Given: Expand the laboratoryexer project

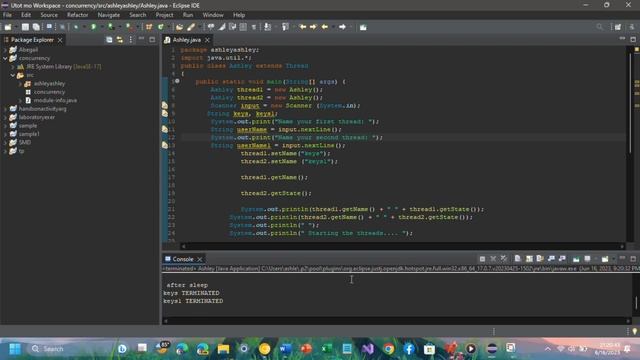Looking at the screenshot, I should coord(5,117).
